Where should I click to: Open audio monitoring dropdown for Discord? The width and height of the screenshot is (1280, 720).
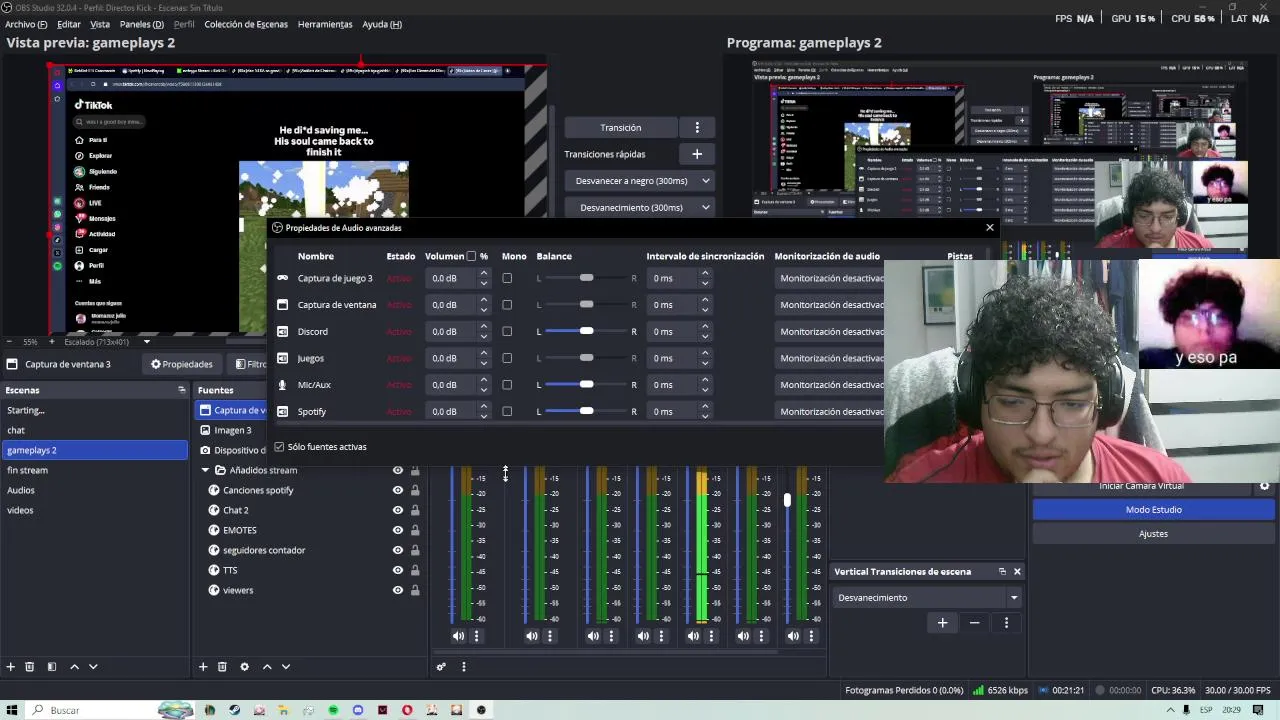click(x=830, y=331)
